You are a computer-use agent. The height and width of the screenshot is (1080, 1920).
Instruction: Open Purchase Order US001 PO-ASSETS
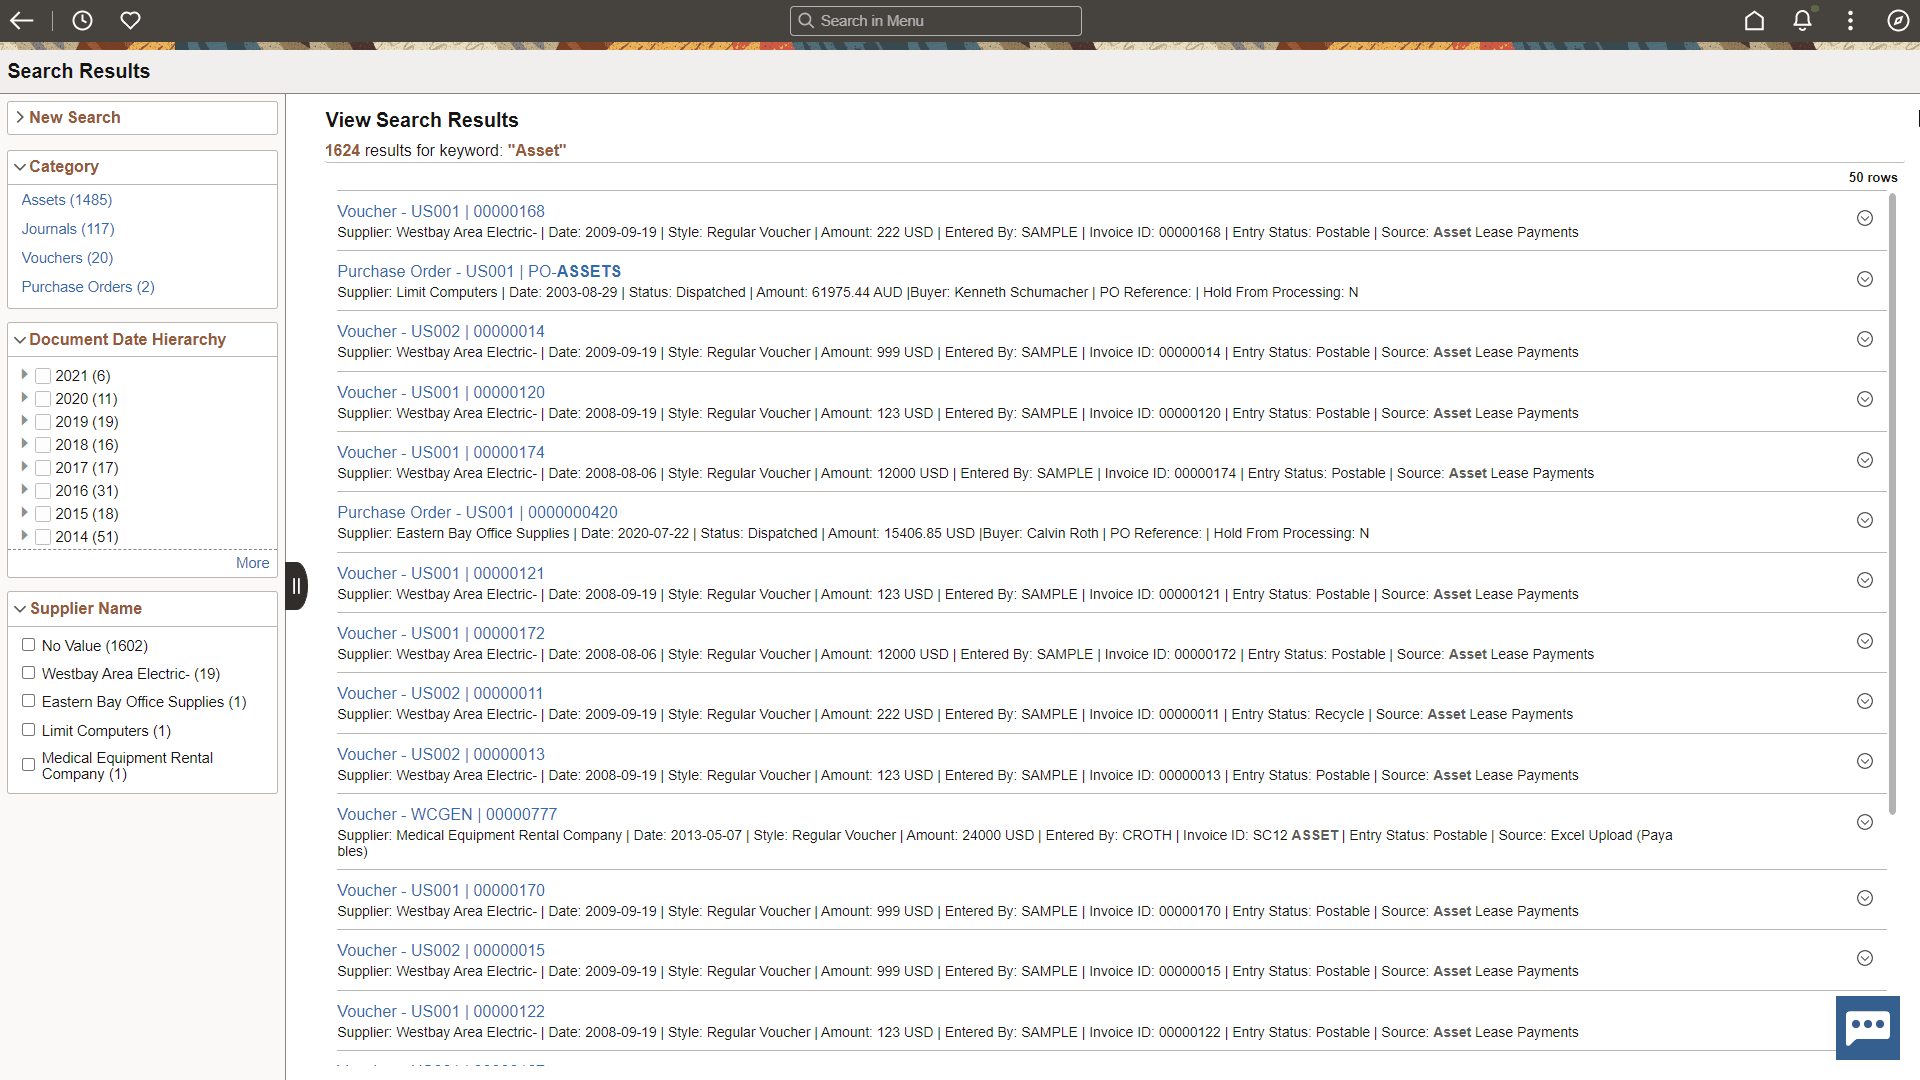point(478,271)
